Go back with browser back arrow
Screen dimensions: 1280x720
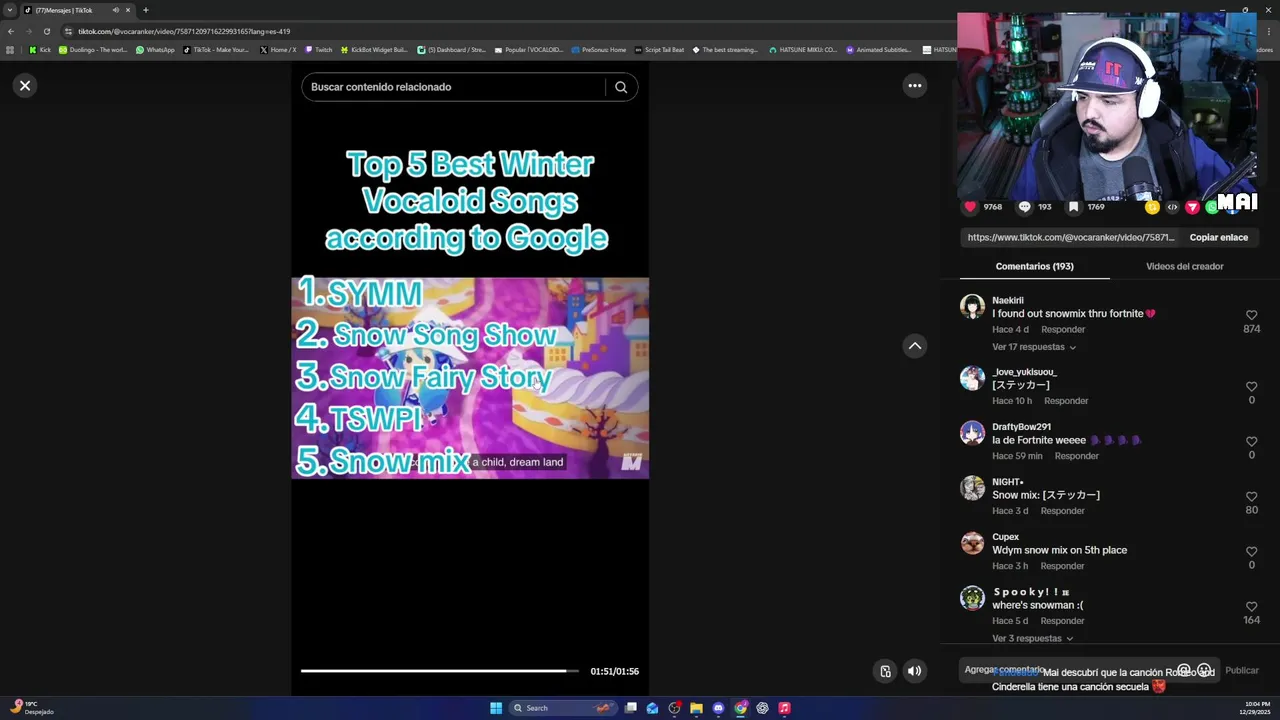(x=11, y=31)
